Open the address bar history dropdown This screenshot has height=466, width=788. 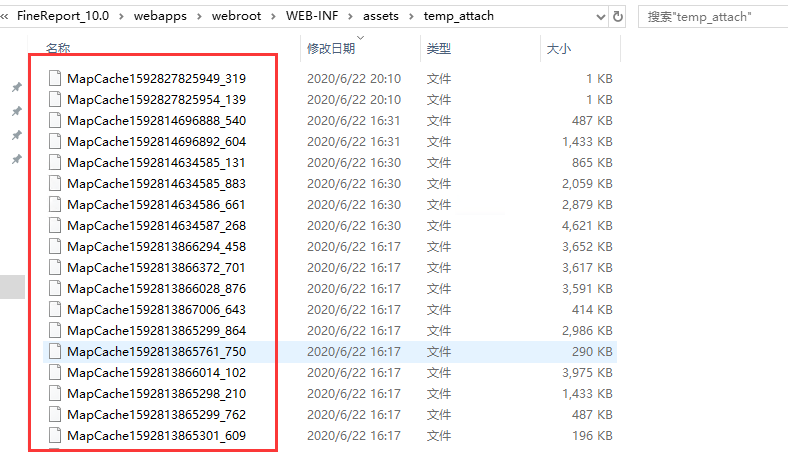pos(601,17)
